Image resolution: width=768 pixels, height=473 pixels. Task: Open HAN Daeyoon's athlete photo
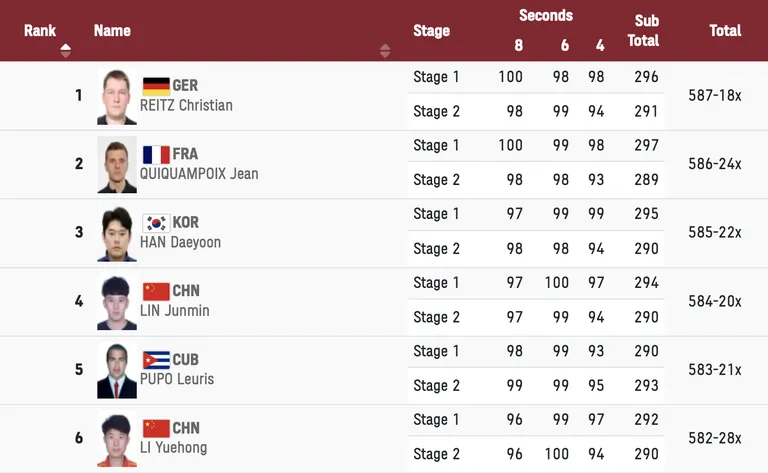click(x=117, y=233)
